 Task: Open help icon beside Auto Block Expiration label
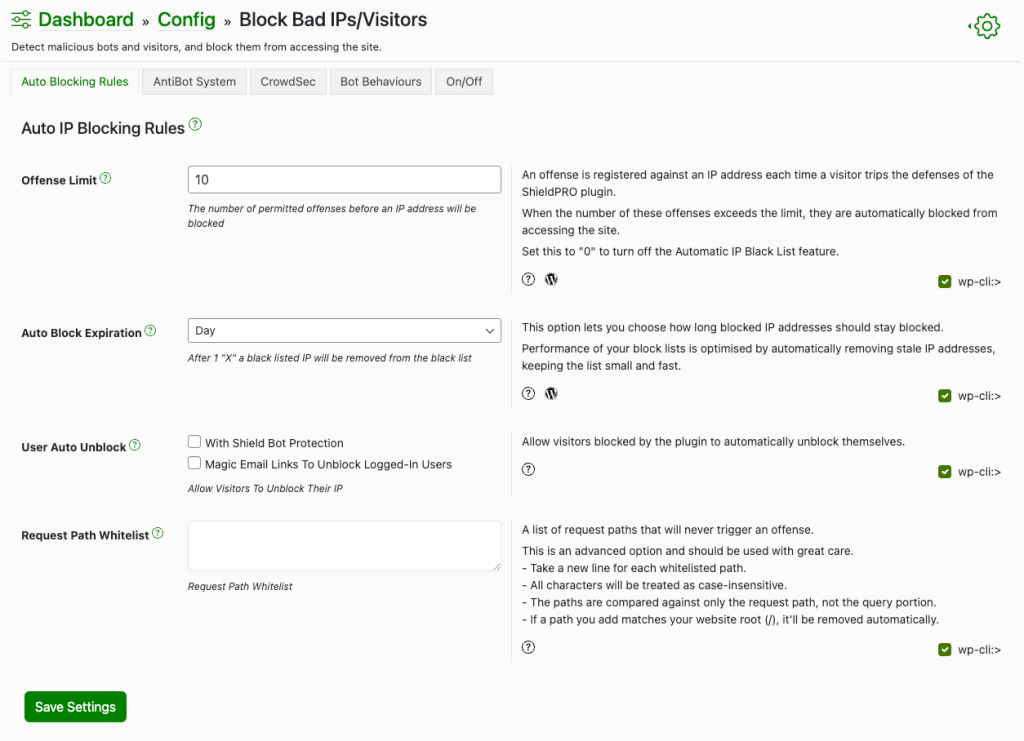tap(150, 330)
